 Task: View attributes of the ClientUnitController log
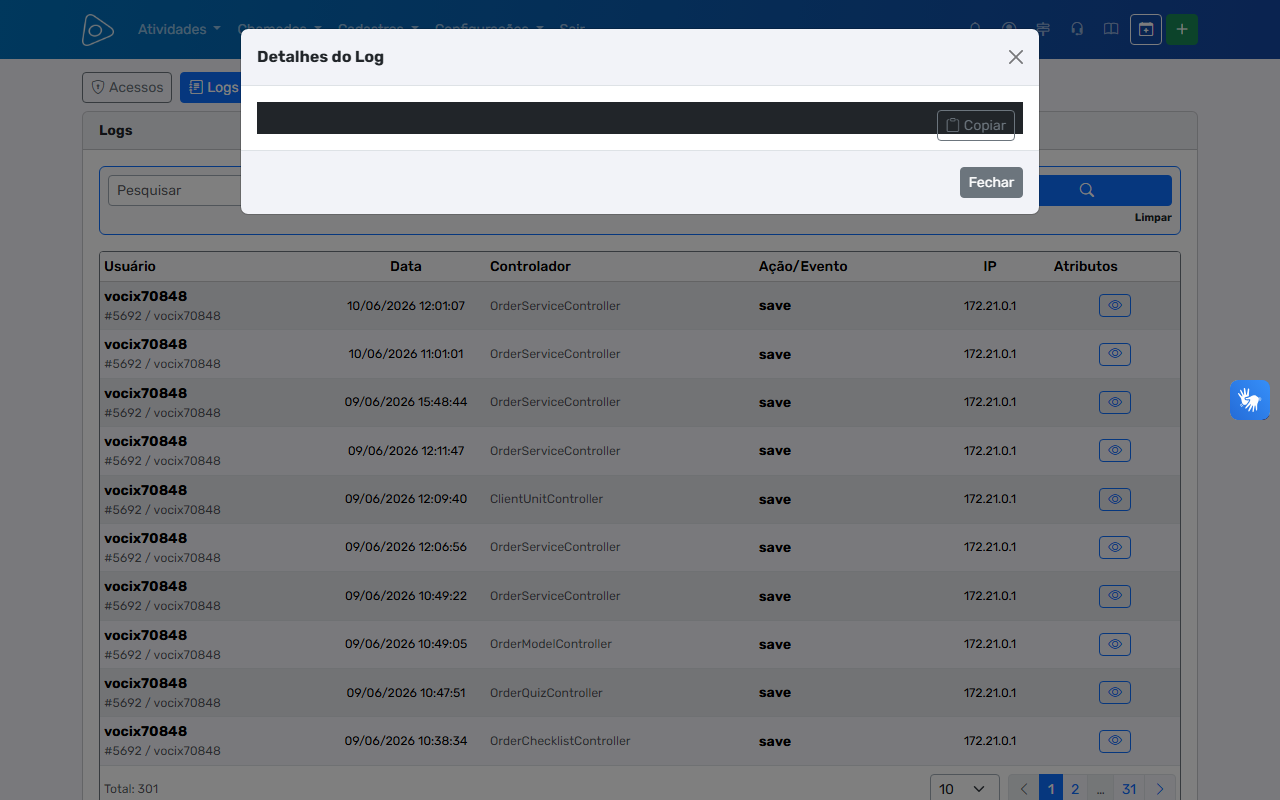1115,499
